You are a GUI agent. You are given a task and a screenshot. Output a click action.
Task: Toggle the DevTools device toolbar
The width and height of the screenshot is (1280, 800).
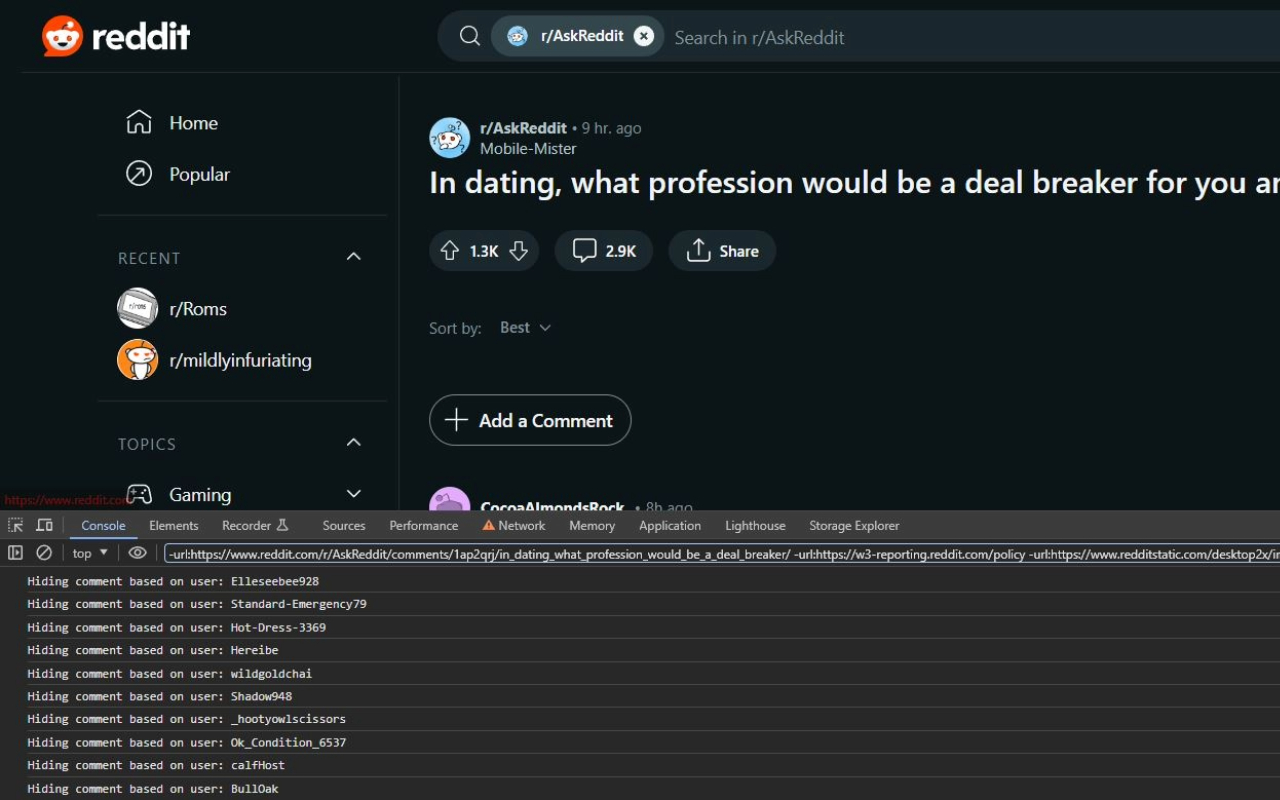[44, 525]
